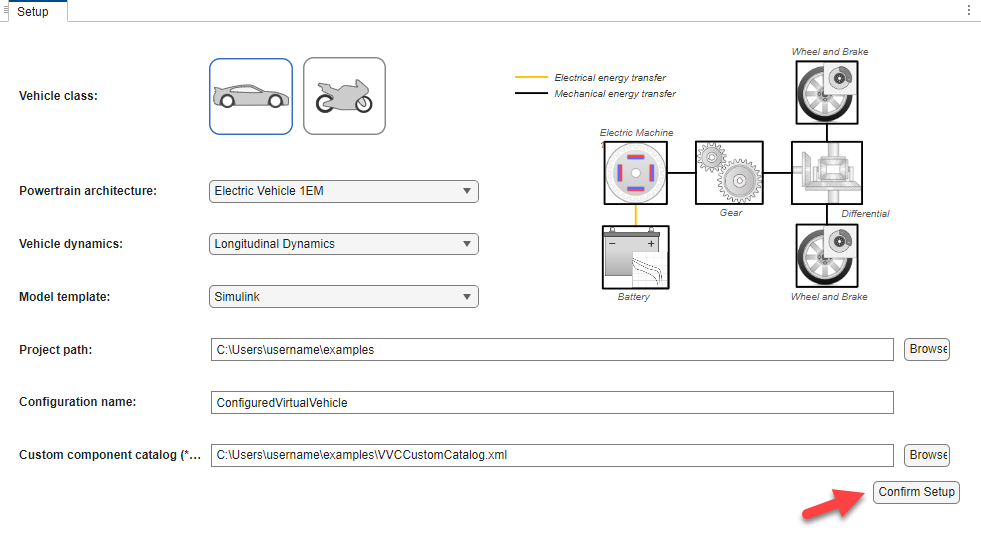
Task: Browse for the Project path folder
Action: coord(927,349)
